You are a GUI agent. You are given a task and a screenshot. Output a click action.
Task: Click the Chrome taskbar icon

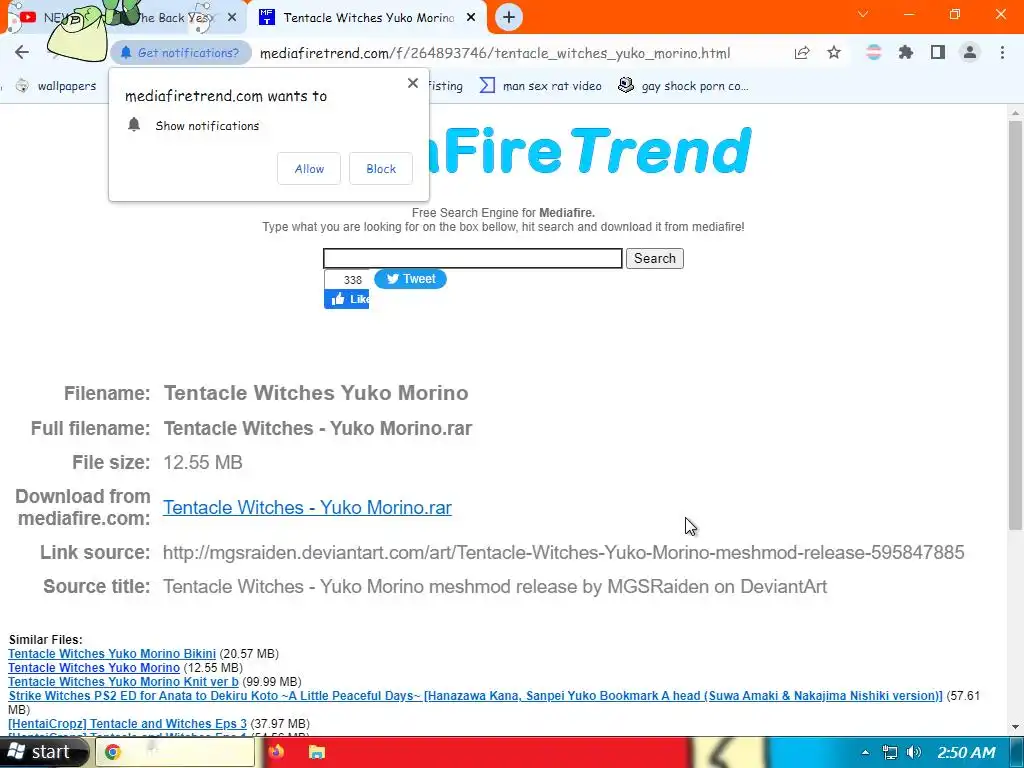pyautogui.click(x=113, y=752)
